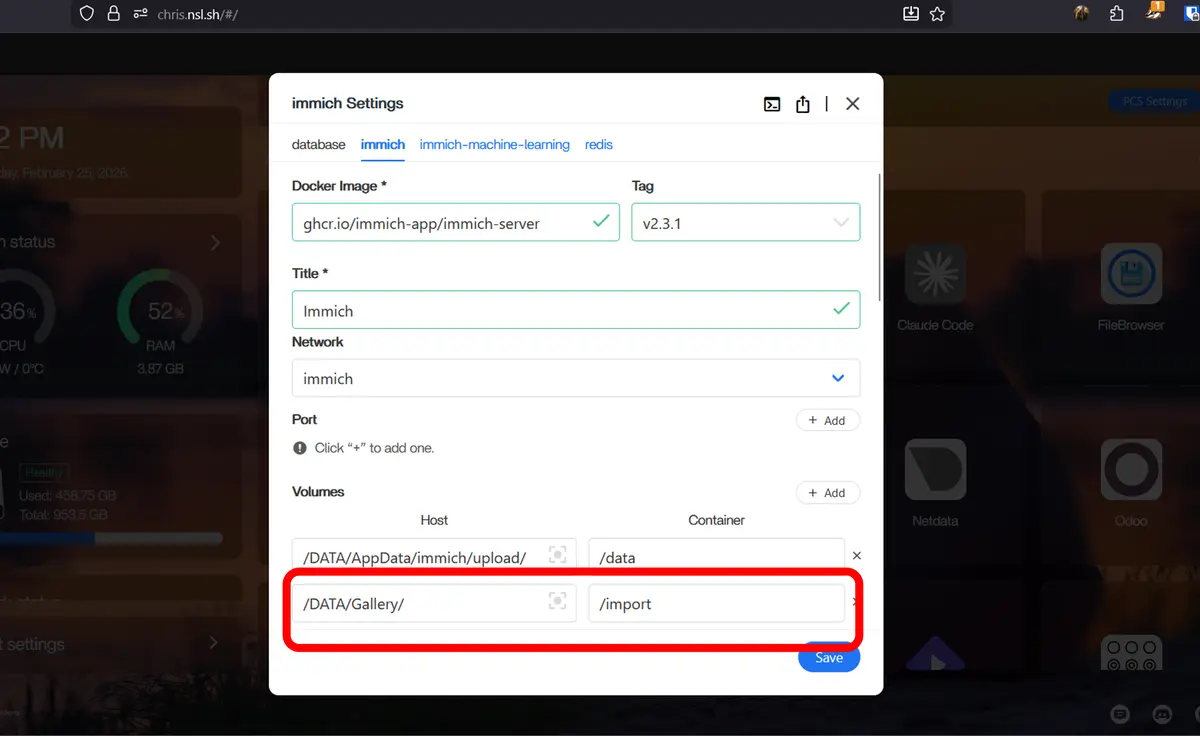
Task: Click folder picker icon for /DATA/Gallery/ path
Action: [x=558, y=601]
